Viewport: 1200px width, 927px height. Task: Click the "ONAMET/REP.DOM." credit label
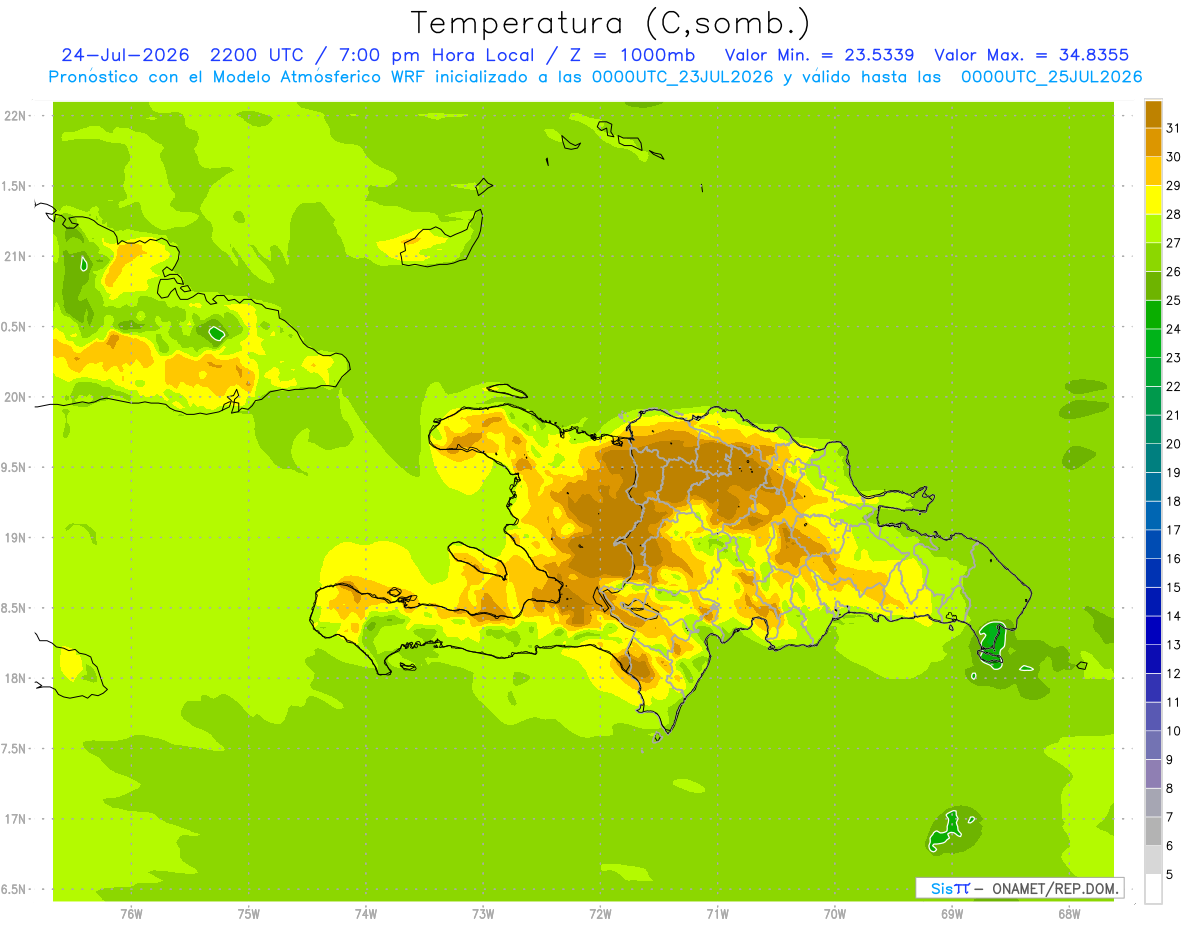click(1057, 888)
